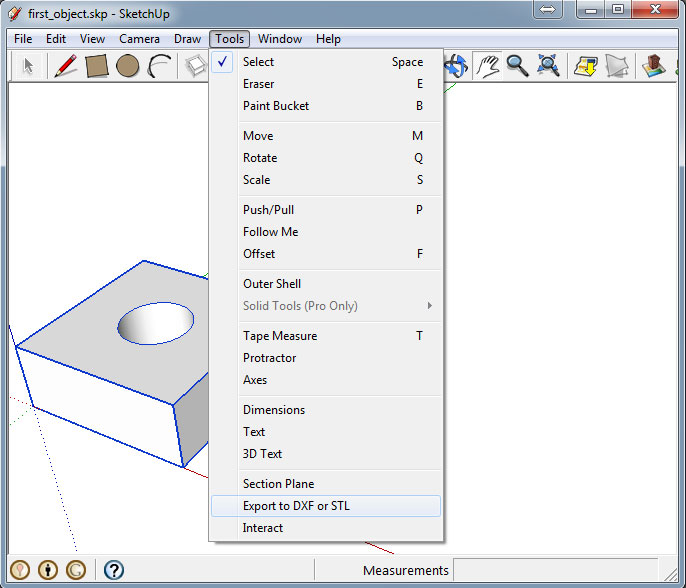
Task: Open the File menu
Action: [23, 39]
